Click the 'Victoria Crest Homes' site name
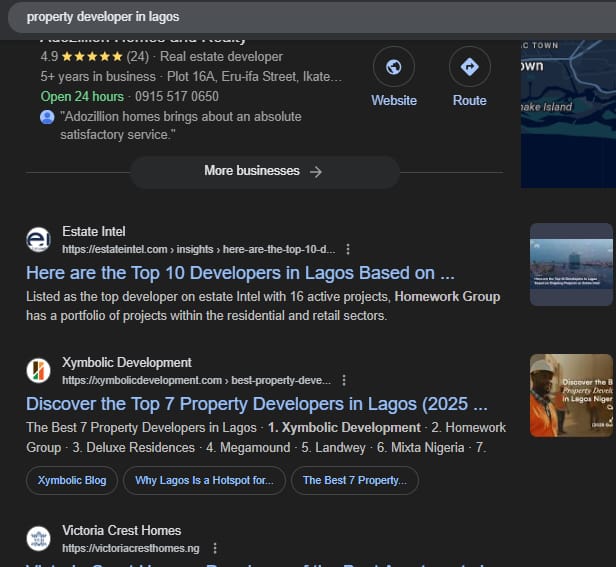616x567 pixels. tap(122, 530)
